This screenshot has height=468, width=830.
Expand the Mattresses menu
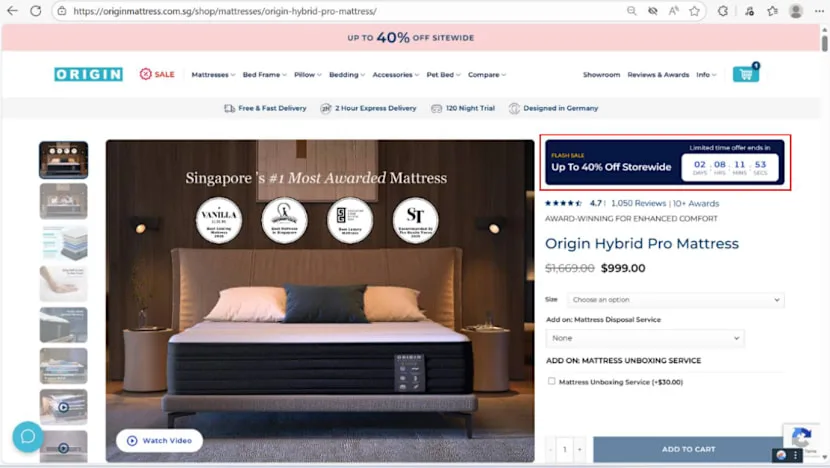point(213,75)
